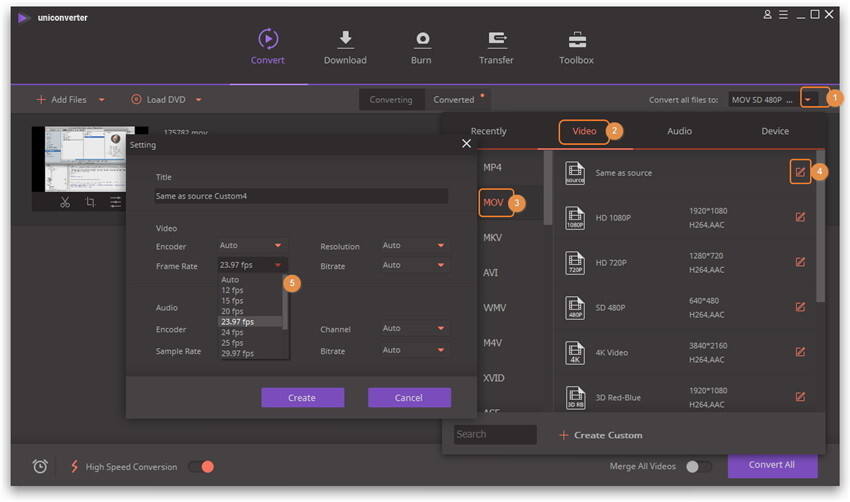Select 29.97 fps frame rate
The width and height of the screenshot is (850, 502).
tap(237, 353)
